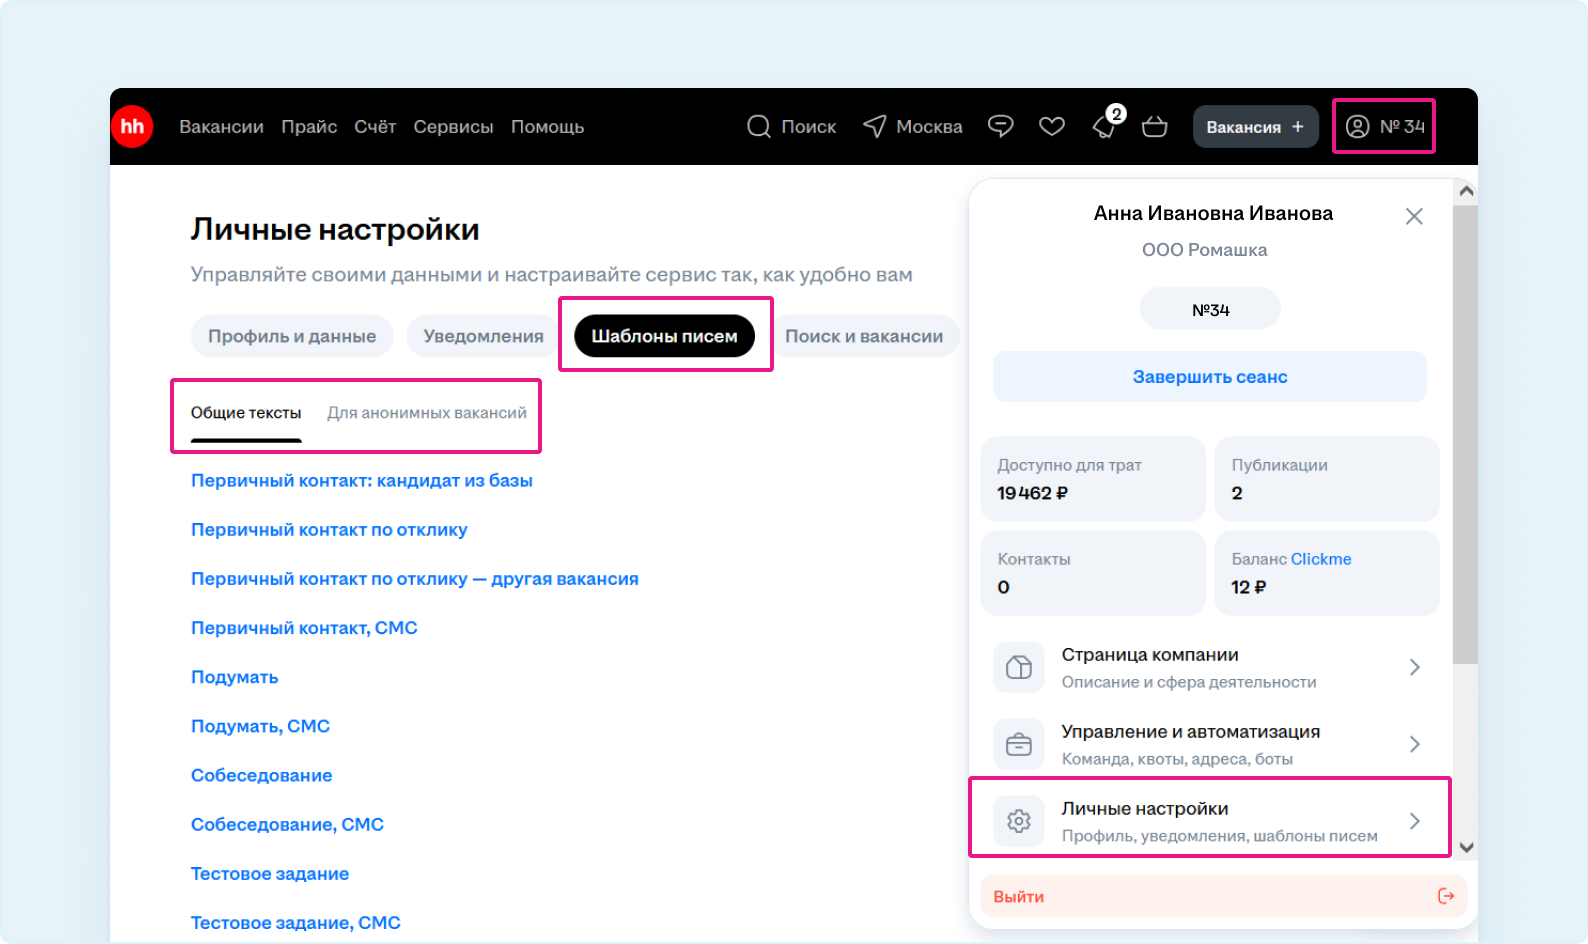Click the Завершить сеанс button
Screen dimensions: 1588x944
click(x=1210, y=377)
